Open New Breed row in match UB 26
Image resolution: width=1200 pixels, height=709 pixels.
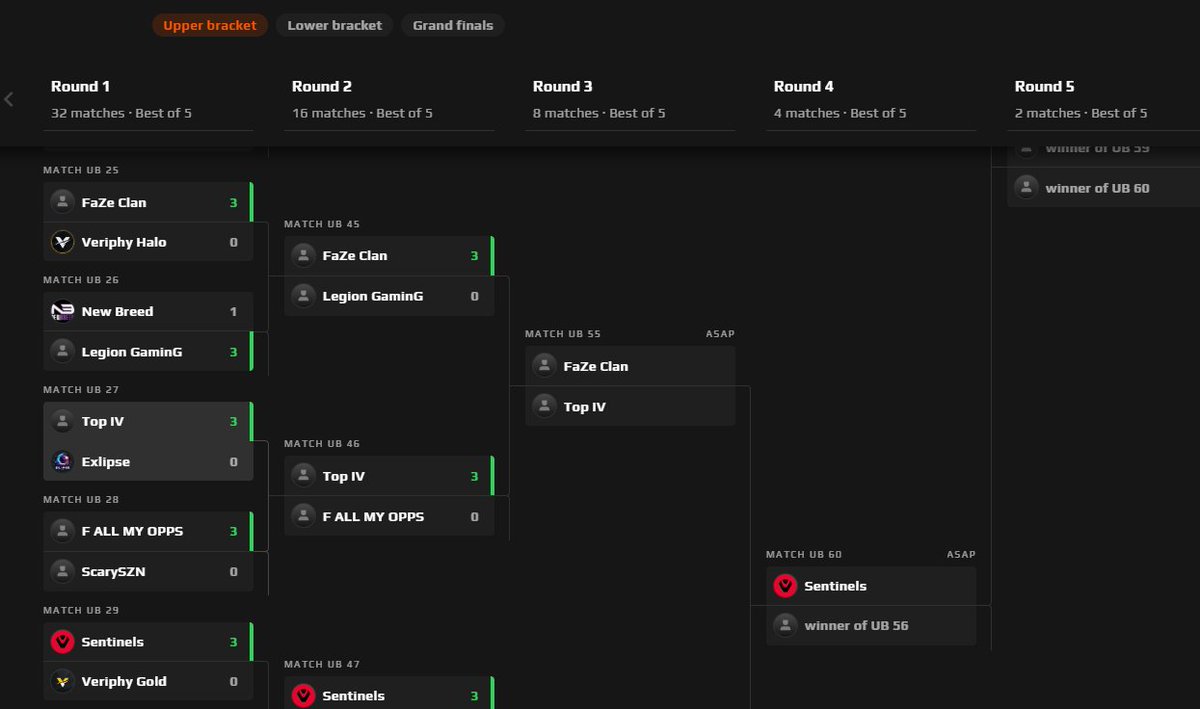[148, 311]
